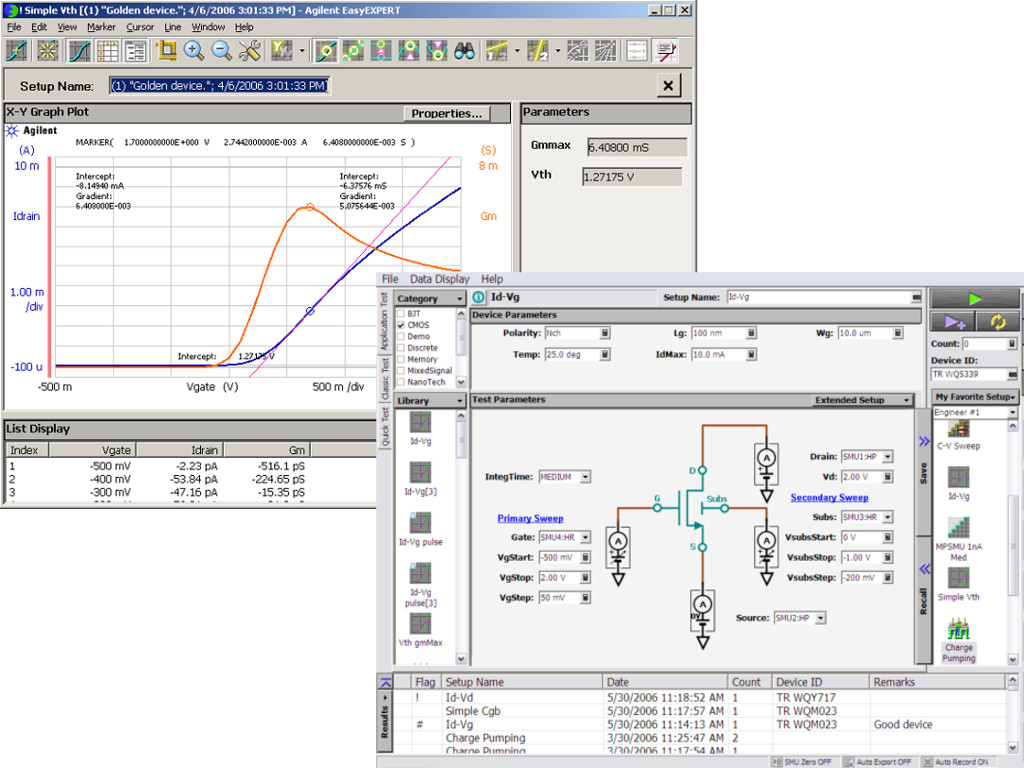Click the yellow repeat measurement icon
Screen dimensions: 1024x768
pyautogui.click(x=998, y=321)
